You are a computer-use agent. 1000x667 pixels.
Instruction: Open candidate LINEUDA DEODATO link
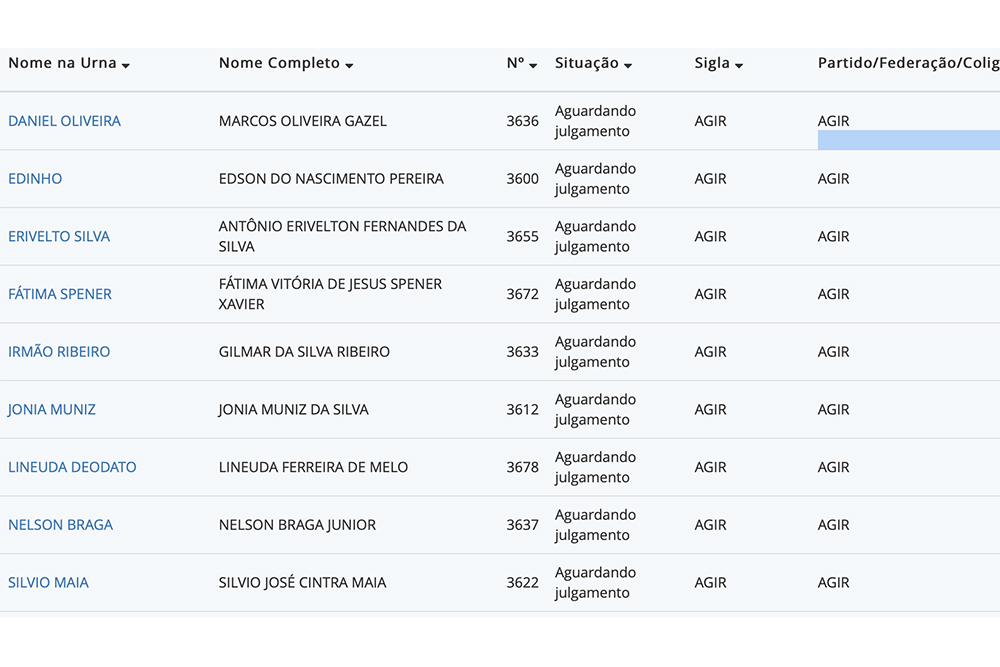72,467
